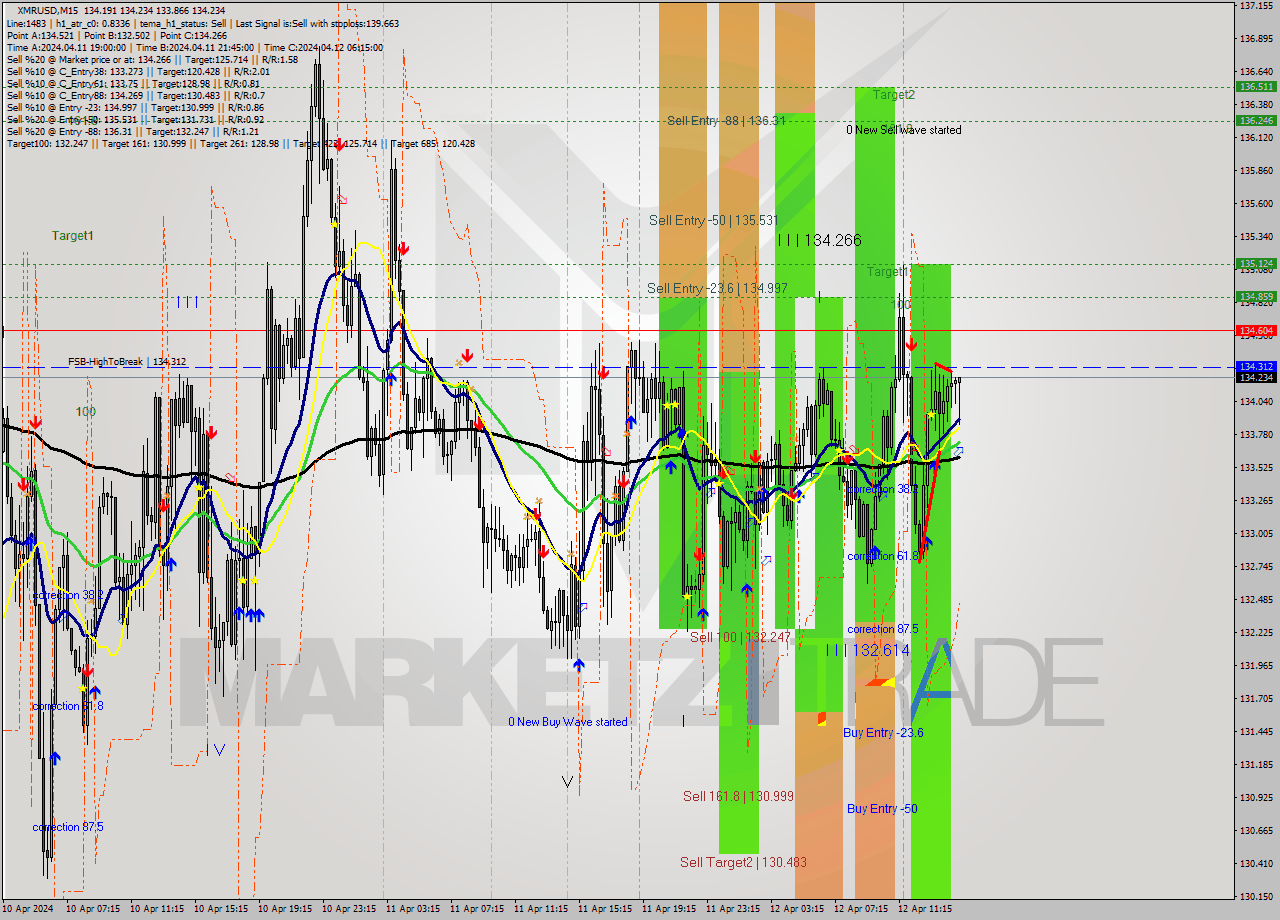Image resolution: width=1280 pixels, height=920 pixels.
Task: Click the 136.895 price axis value
Action: click(x=1257, y=39)
